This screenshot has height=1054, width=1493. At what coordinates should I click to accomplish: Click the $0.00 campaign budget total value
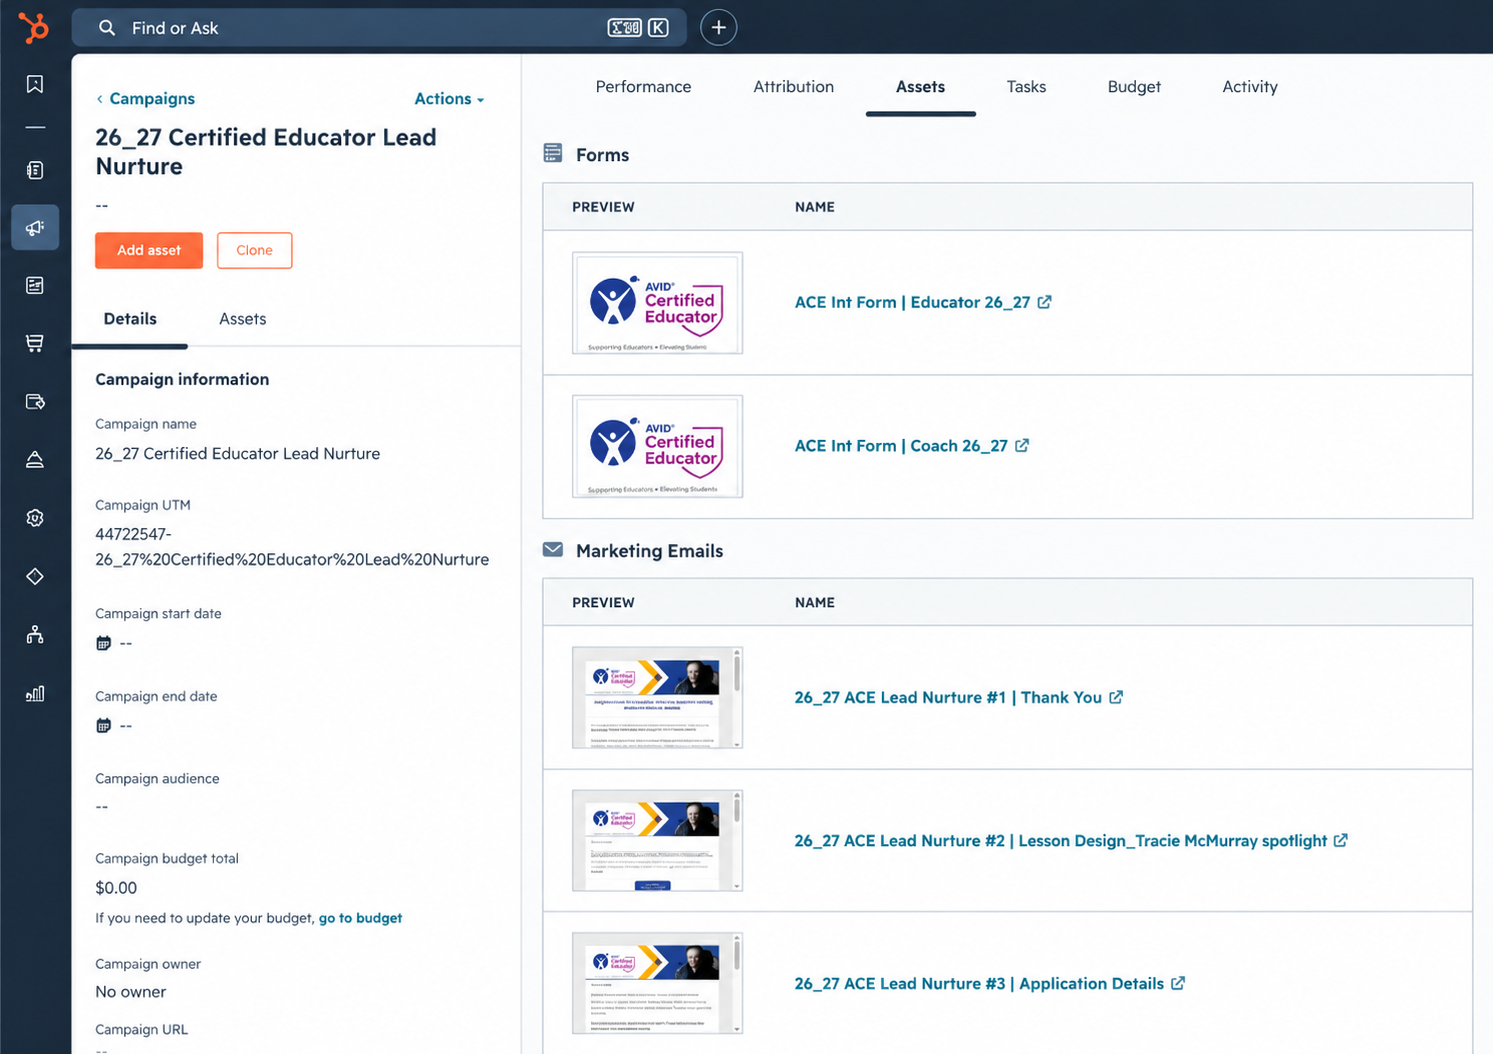pos(116,888)
